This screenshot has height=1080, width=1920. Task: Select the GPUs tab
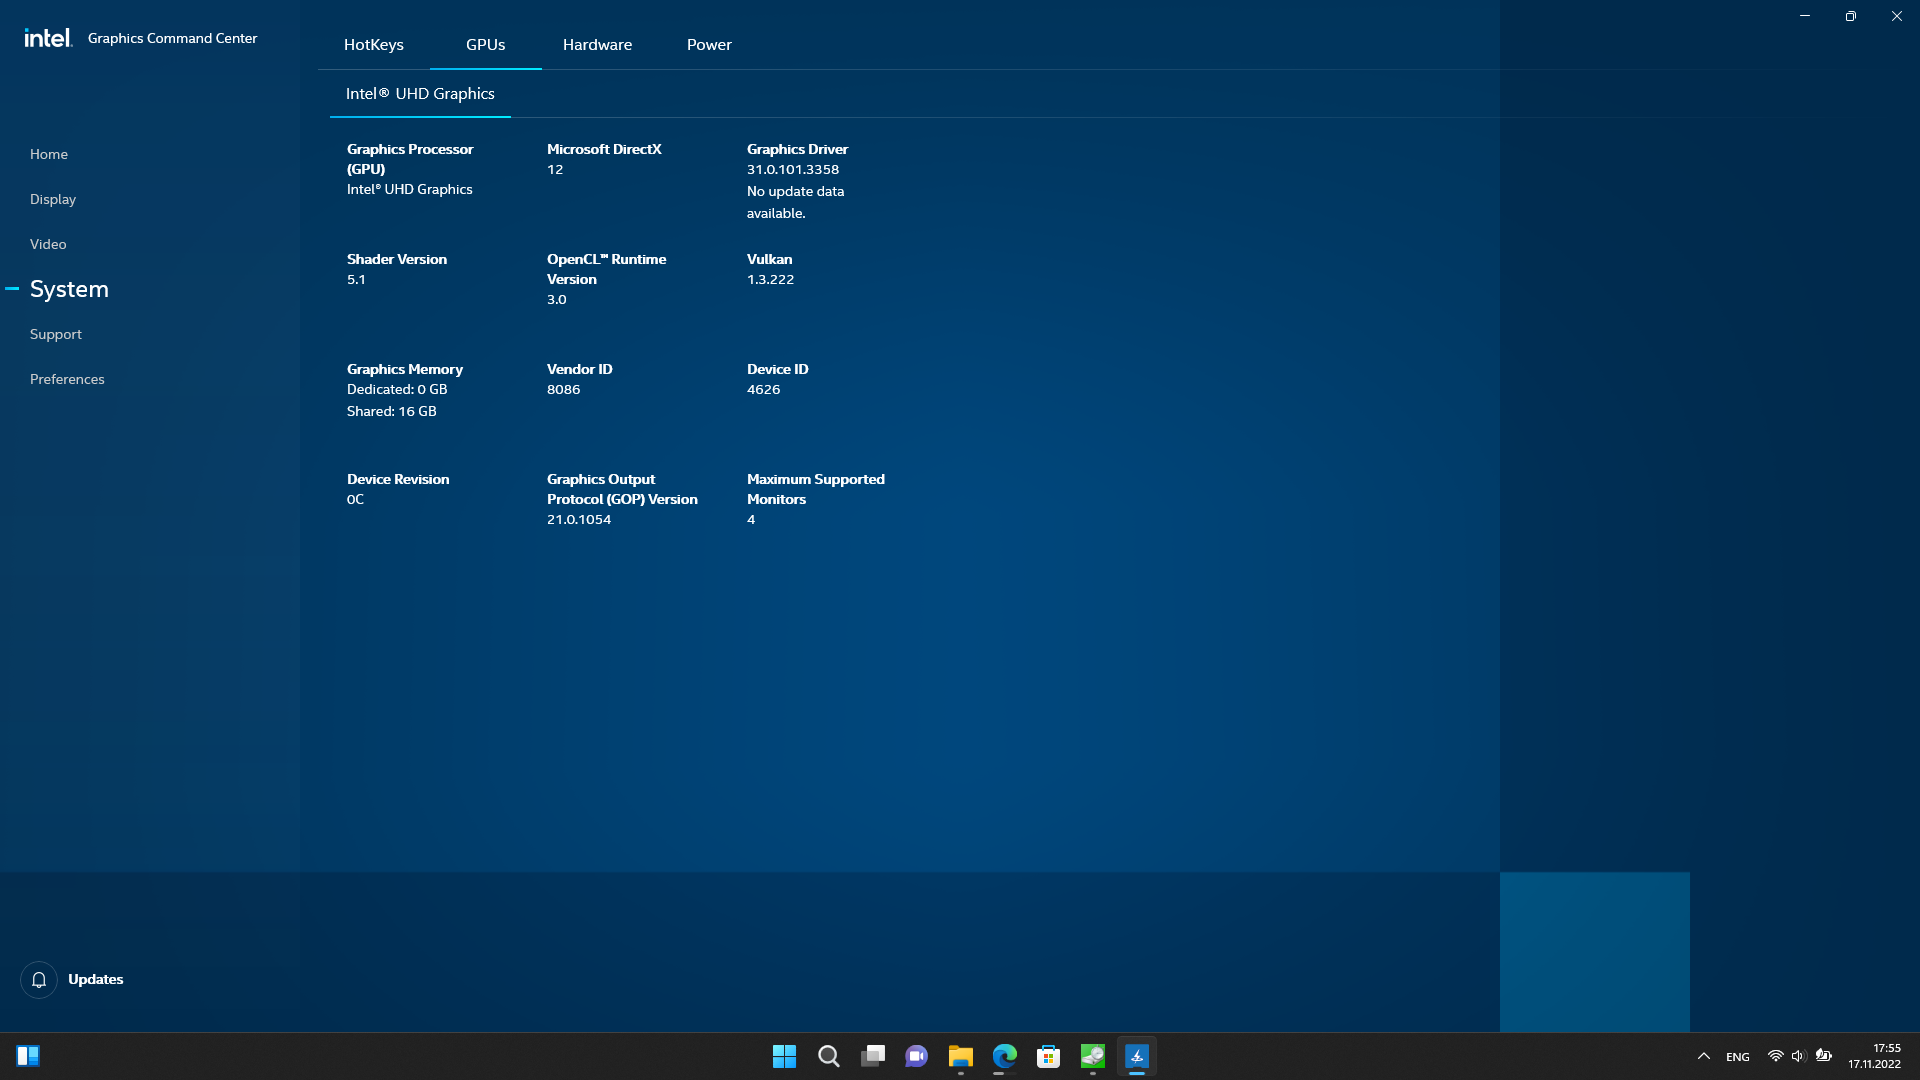coord(486,45)
